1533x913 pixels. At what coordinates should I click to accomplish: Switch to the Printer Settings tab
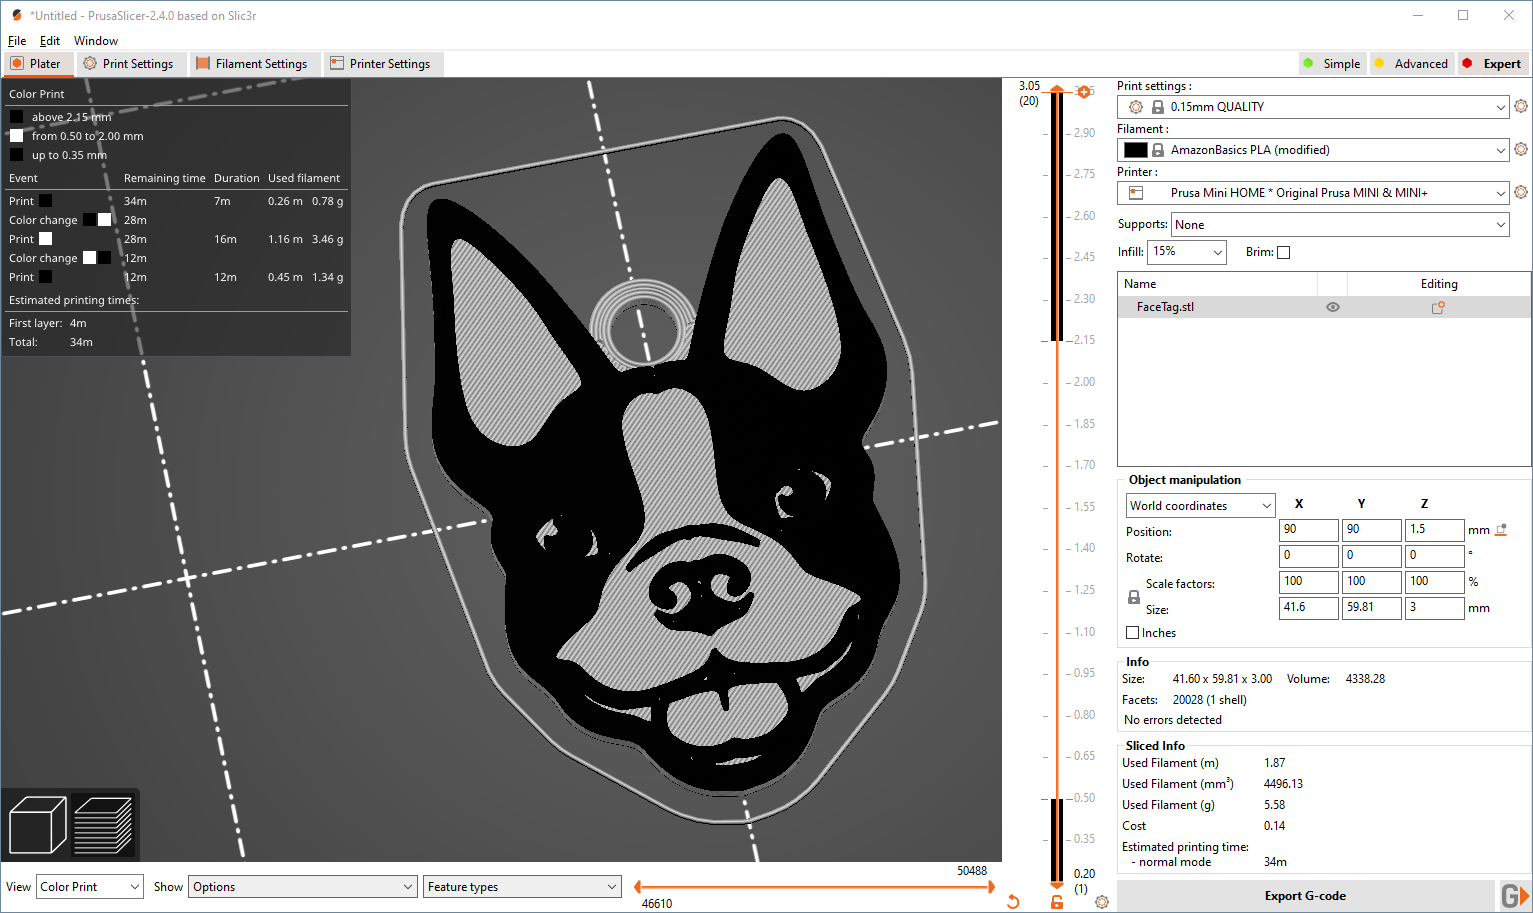click(x=381, y=64)
